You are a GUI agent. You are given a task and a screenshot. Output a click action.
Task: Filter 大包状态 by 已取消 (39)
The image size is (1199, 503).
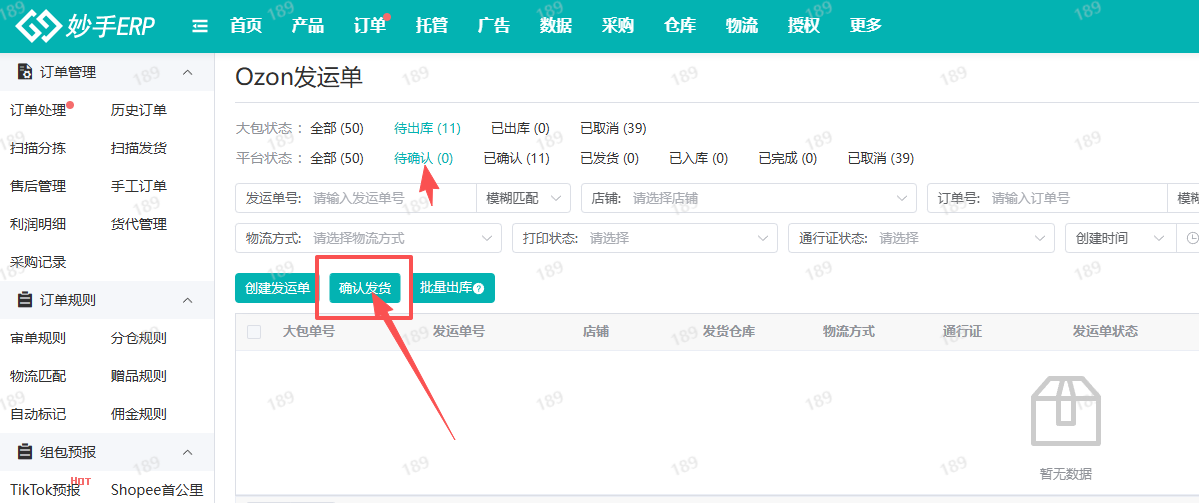click(613, 128)
